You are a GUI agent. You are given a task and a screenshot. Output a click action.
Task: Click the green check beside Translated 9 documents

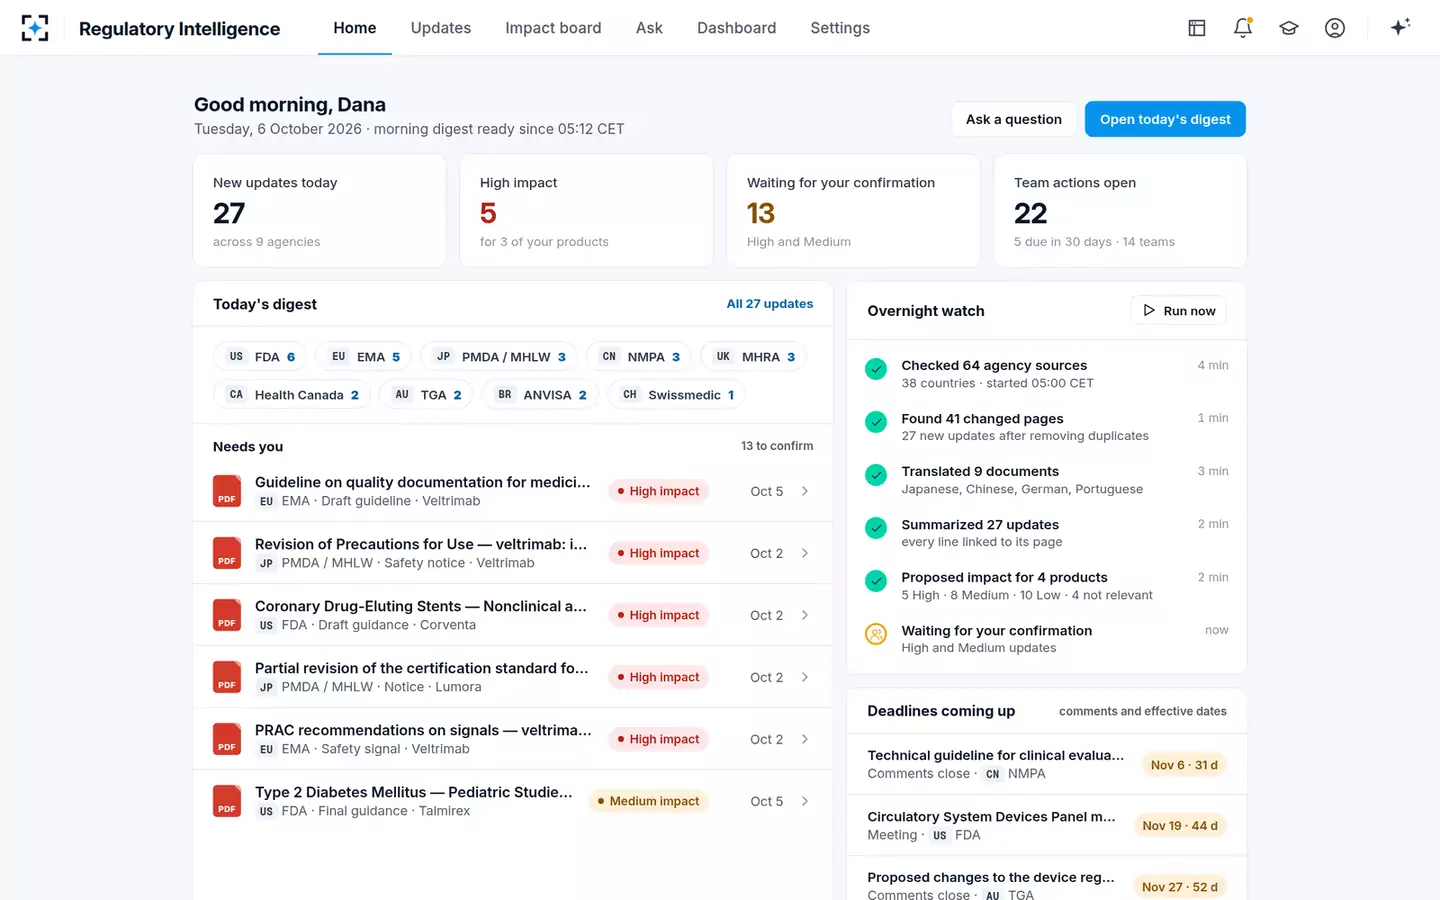pyautogui.click(x=876, y=475)
